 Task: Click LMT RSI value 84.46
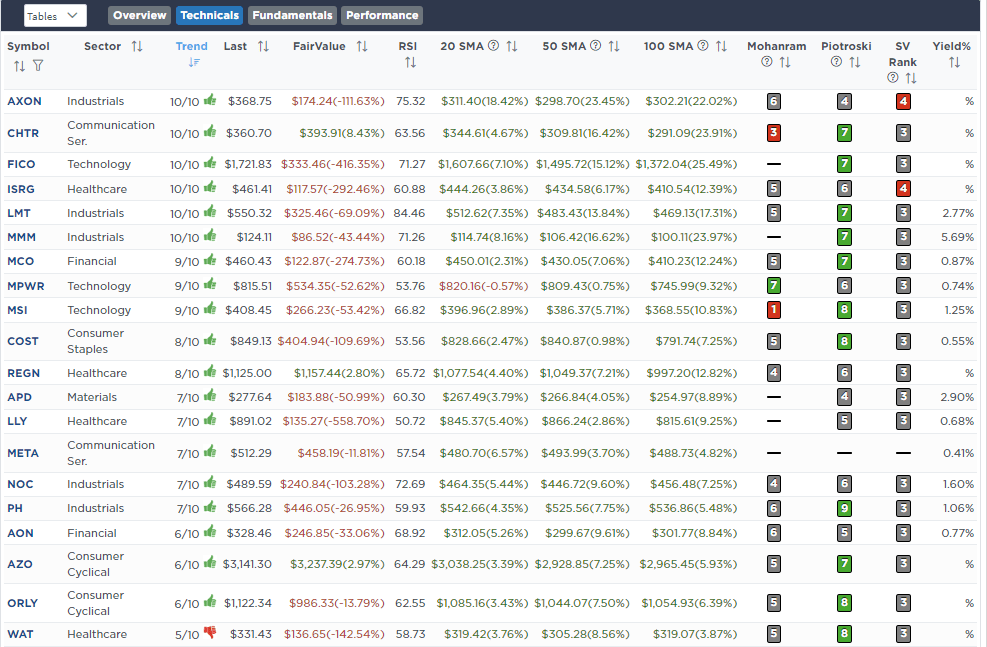pos(409,213)
